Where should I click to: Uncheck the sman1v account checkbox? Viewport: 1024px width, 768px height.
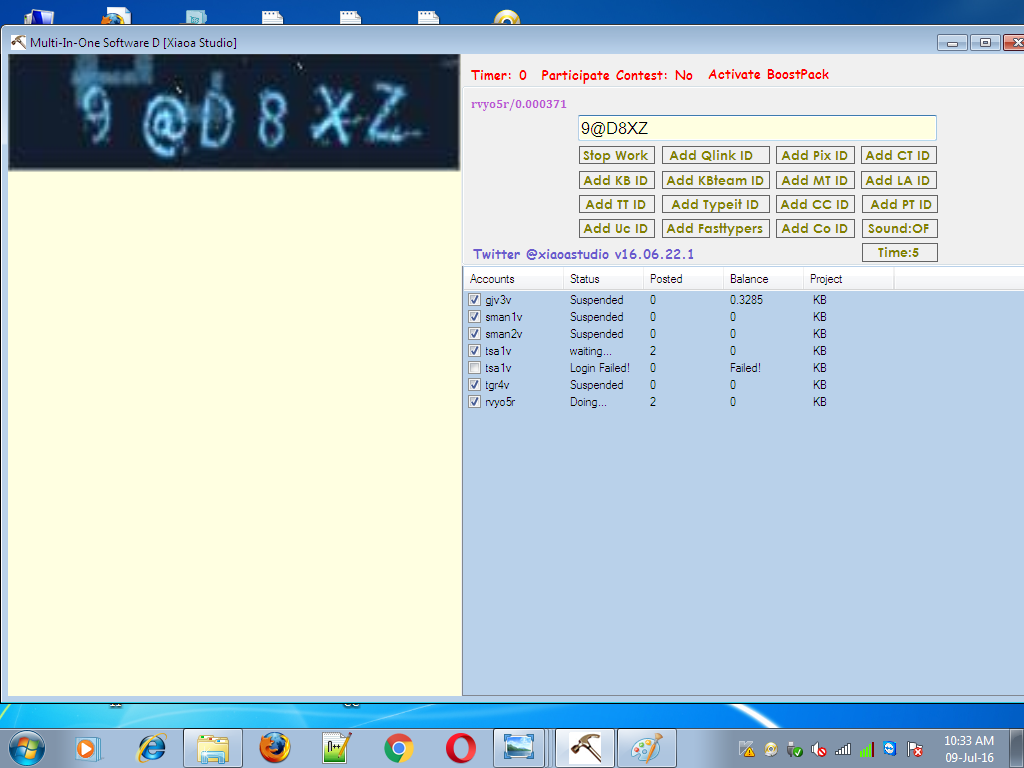pos(475,317)
